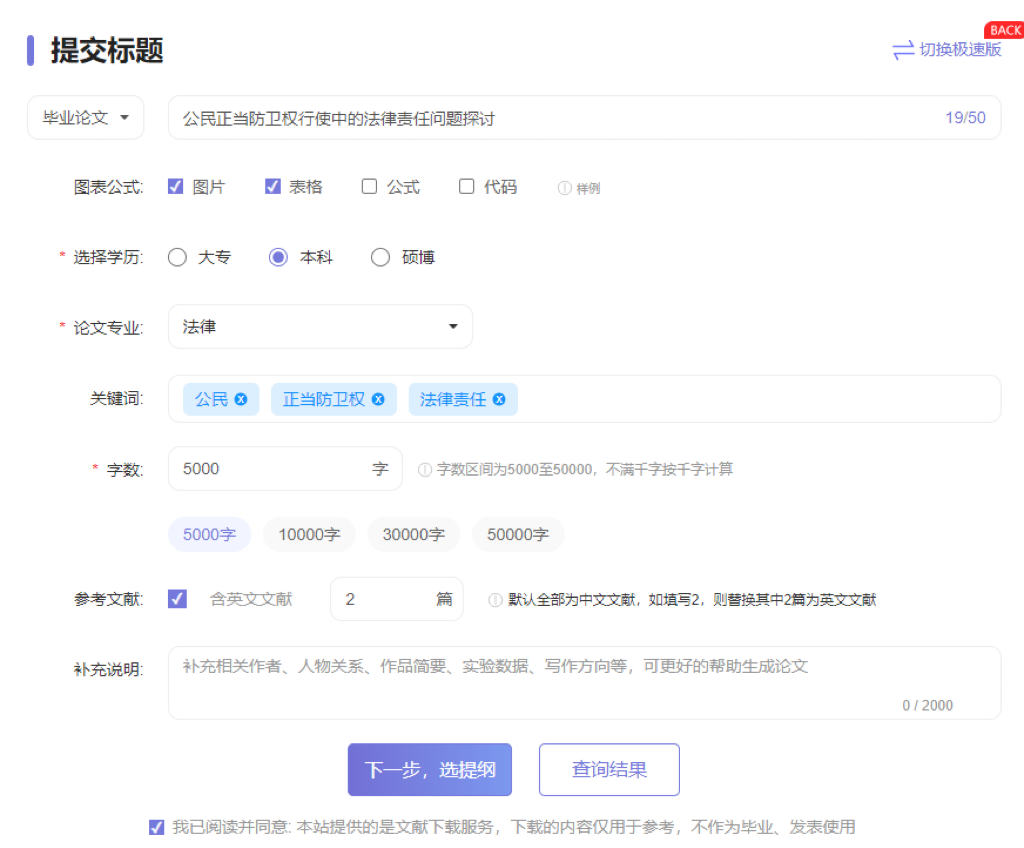The image size is (1024, 848).
Task: Uncheck the 表格 checkbox
Action: [273, 187]
